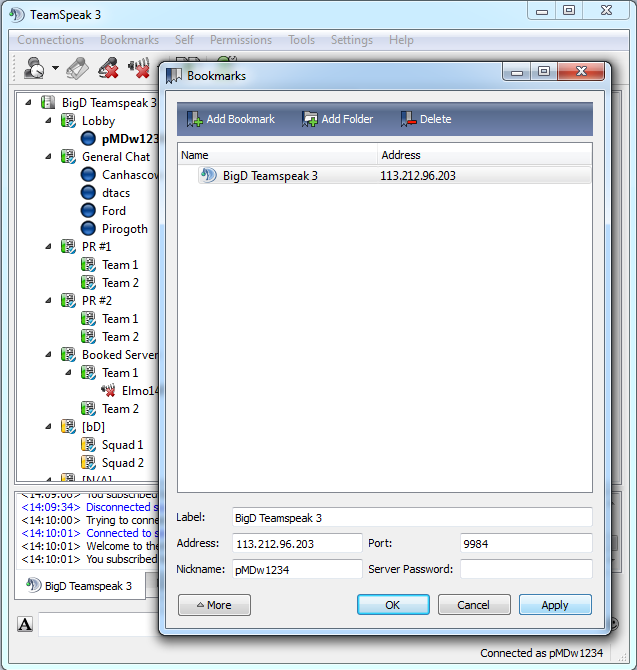Image resolution: width=637 pixels, height=670 pixels.
Task: Open the Connections menu
Action: coord(51,40)
